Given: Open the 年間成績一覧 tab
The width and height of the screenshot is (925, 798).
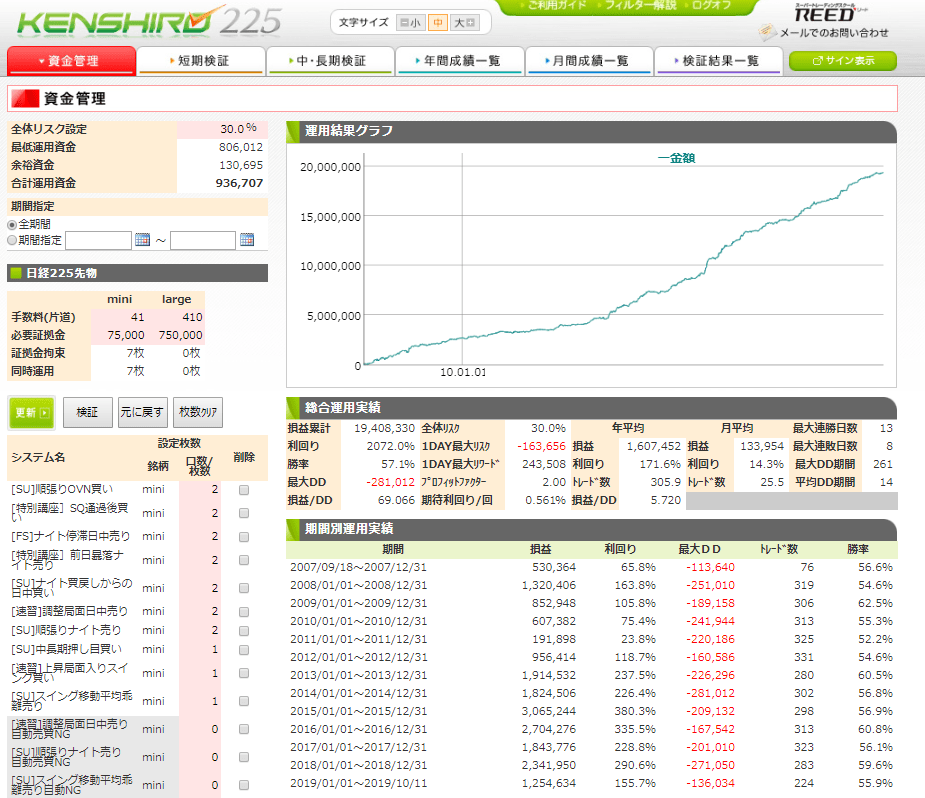Looking at the screenshot, I should click(460, 61).
